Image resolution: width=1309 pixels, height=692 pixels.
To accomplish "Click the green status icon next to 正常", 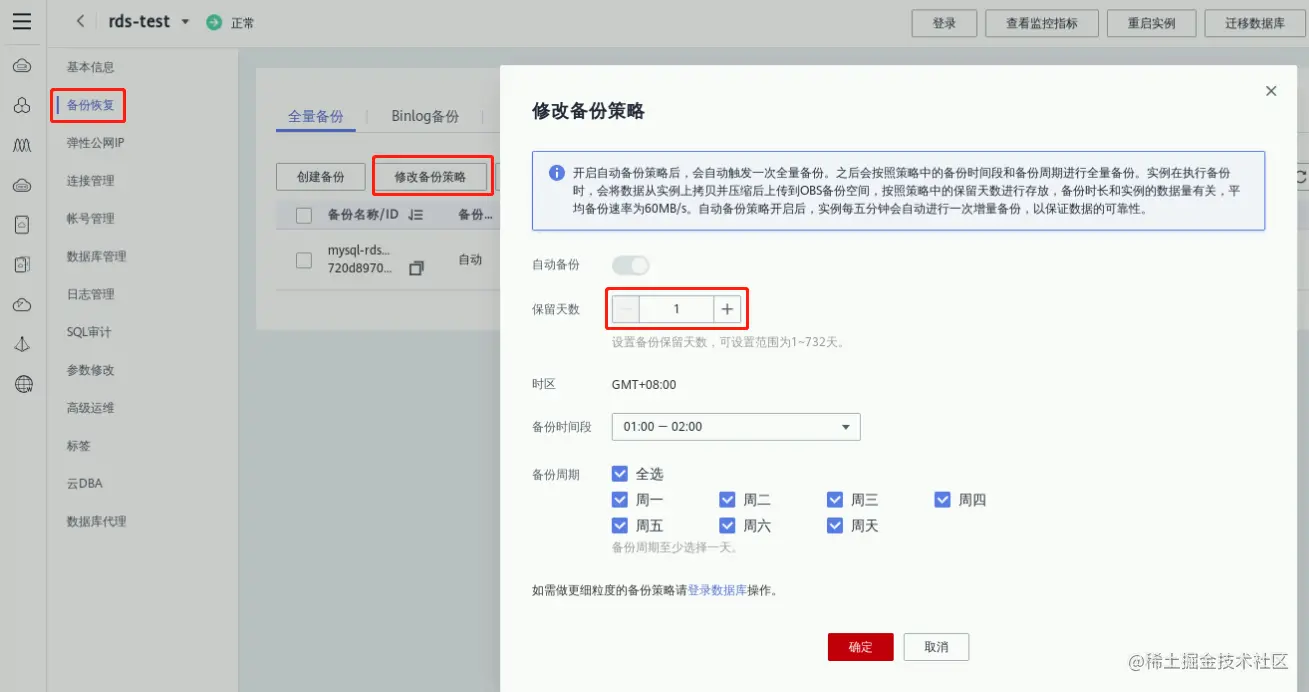I will (x=214, y=22).
